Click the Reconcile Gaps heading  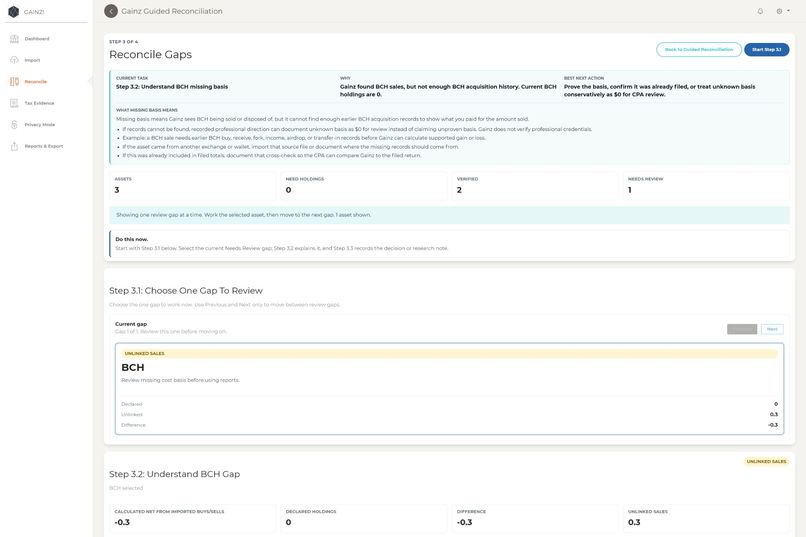[x=150, y=54]
